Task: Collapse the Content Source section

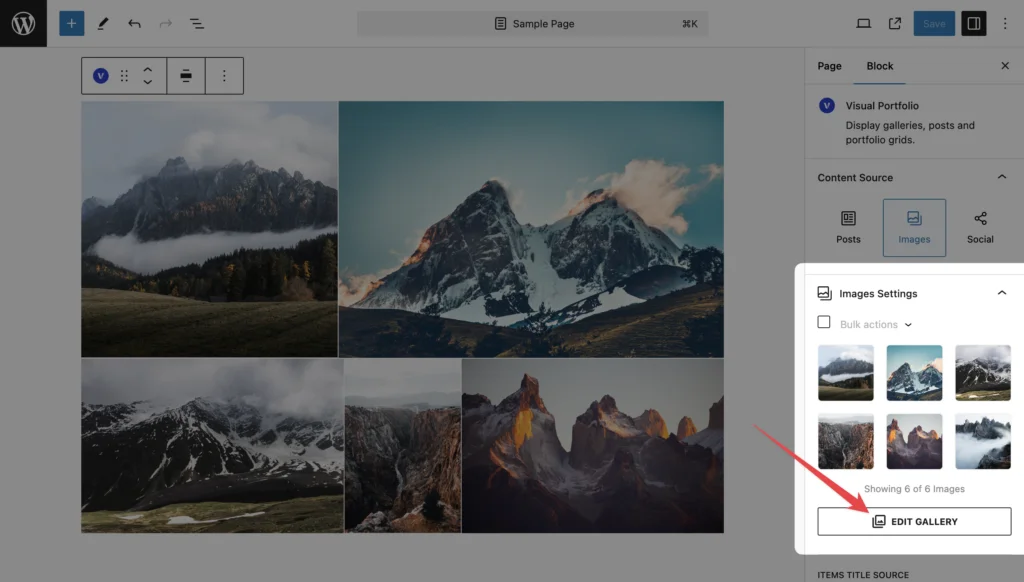Action: click(1001, 177)
